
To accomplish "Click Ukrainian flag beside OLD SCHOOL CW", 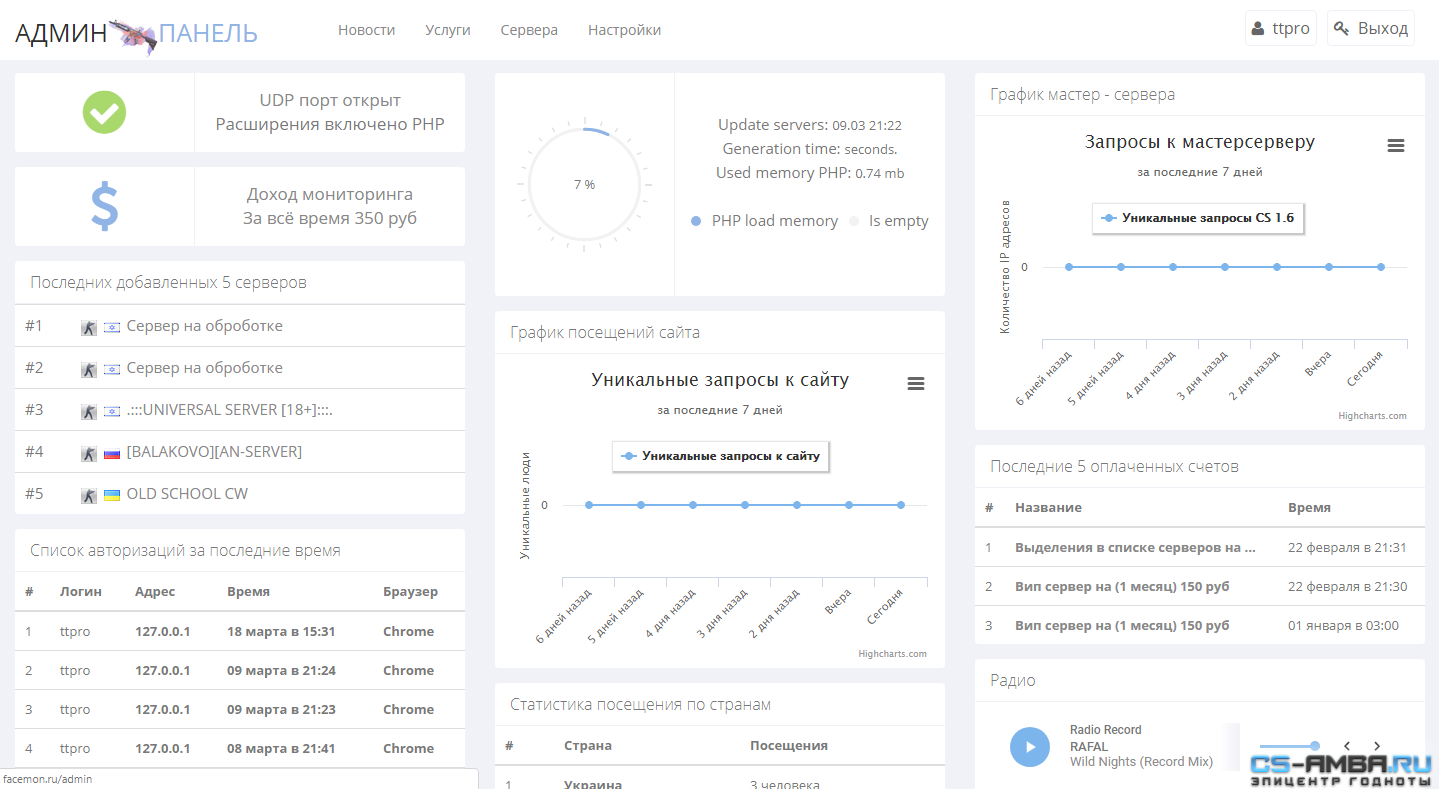I will coord(111,494).
